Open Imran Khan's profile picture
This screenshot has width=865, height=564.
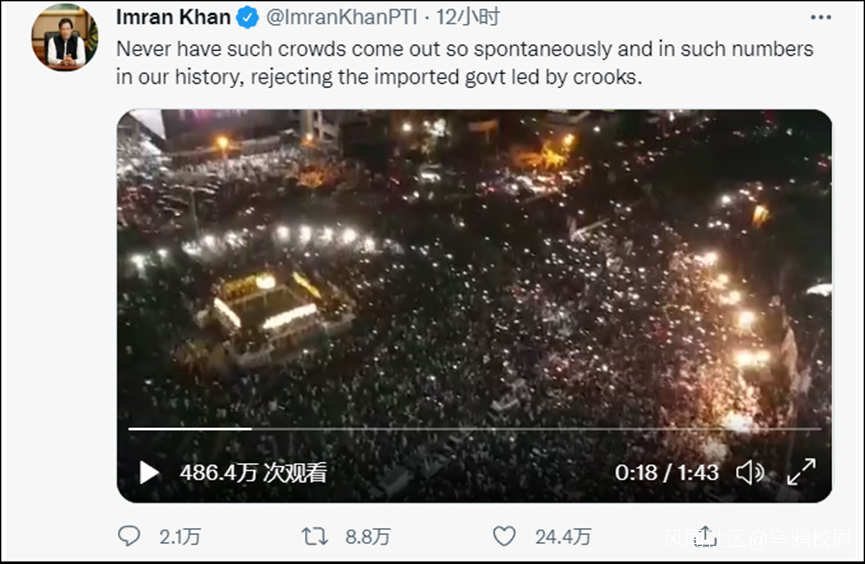65,37
